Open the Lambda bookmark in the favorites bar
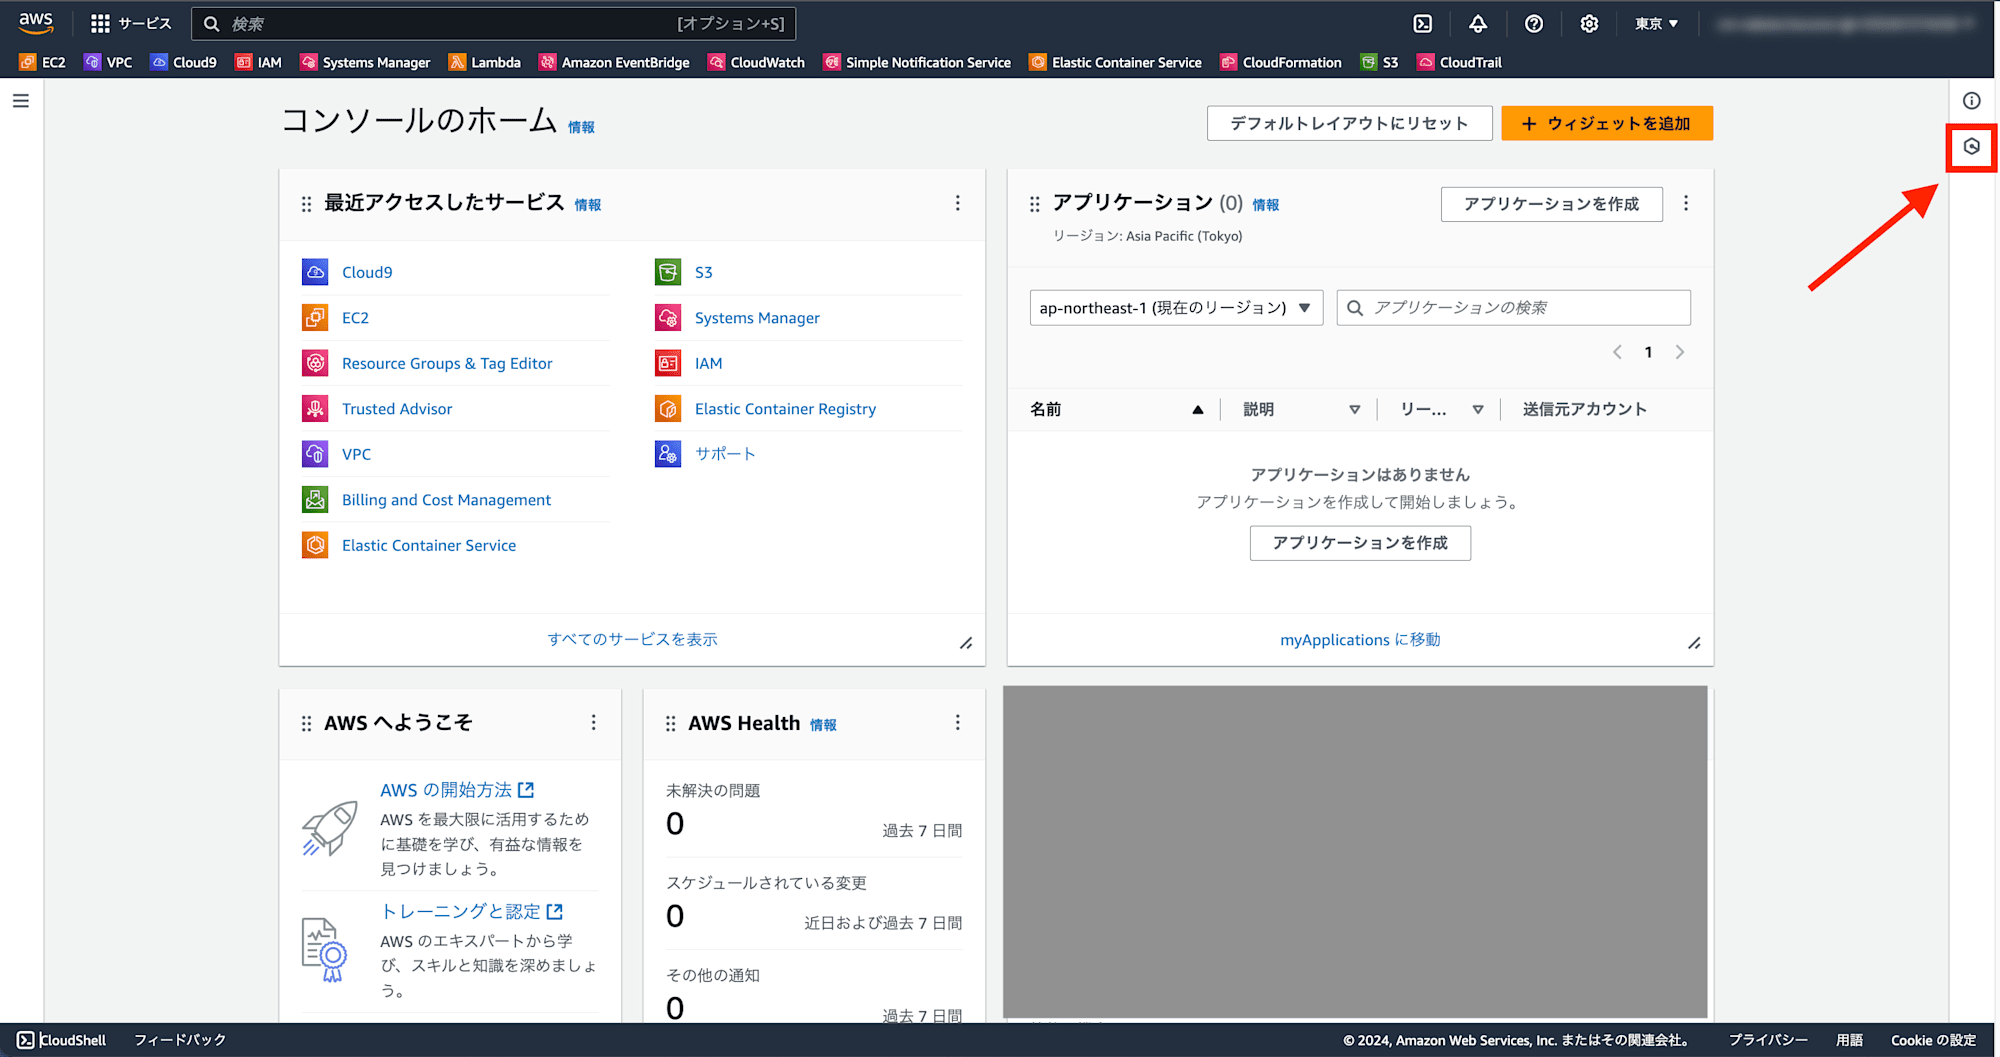The width and height of the screenshot is (2000, 1057). pos(485,62)
